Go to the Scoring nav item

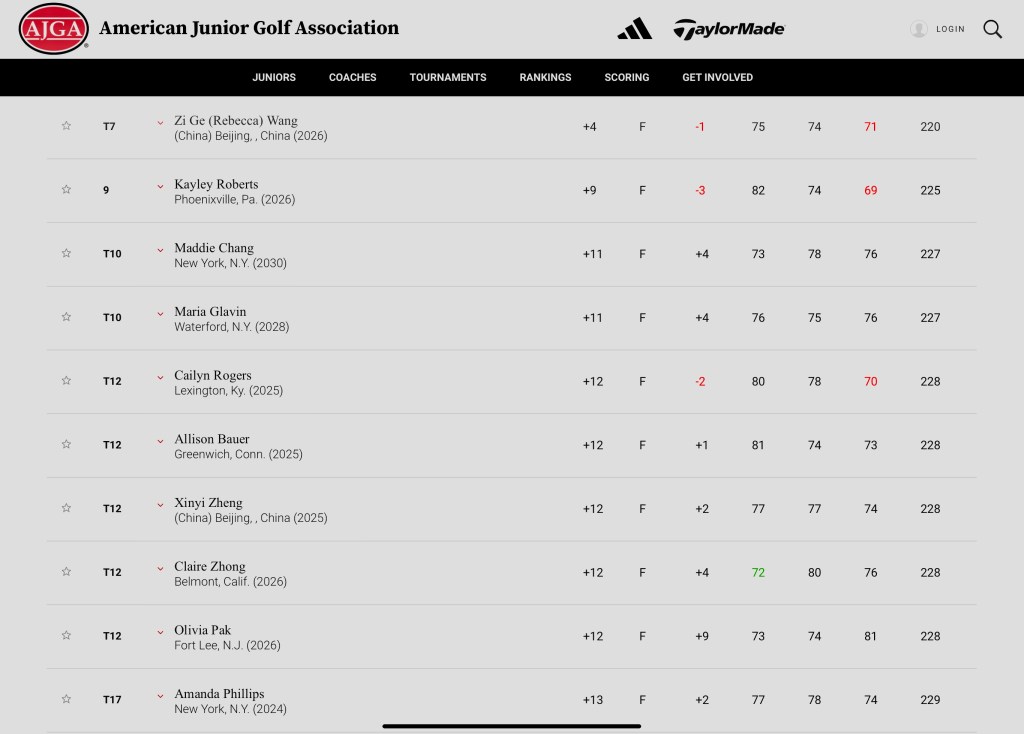coord(627,77)
